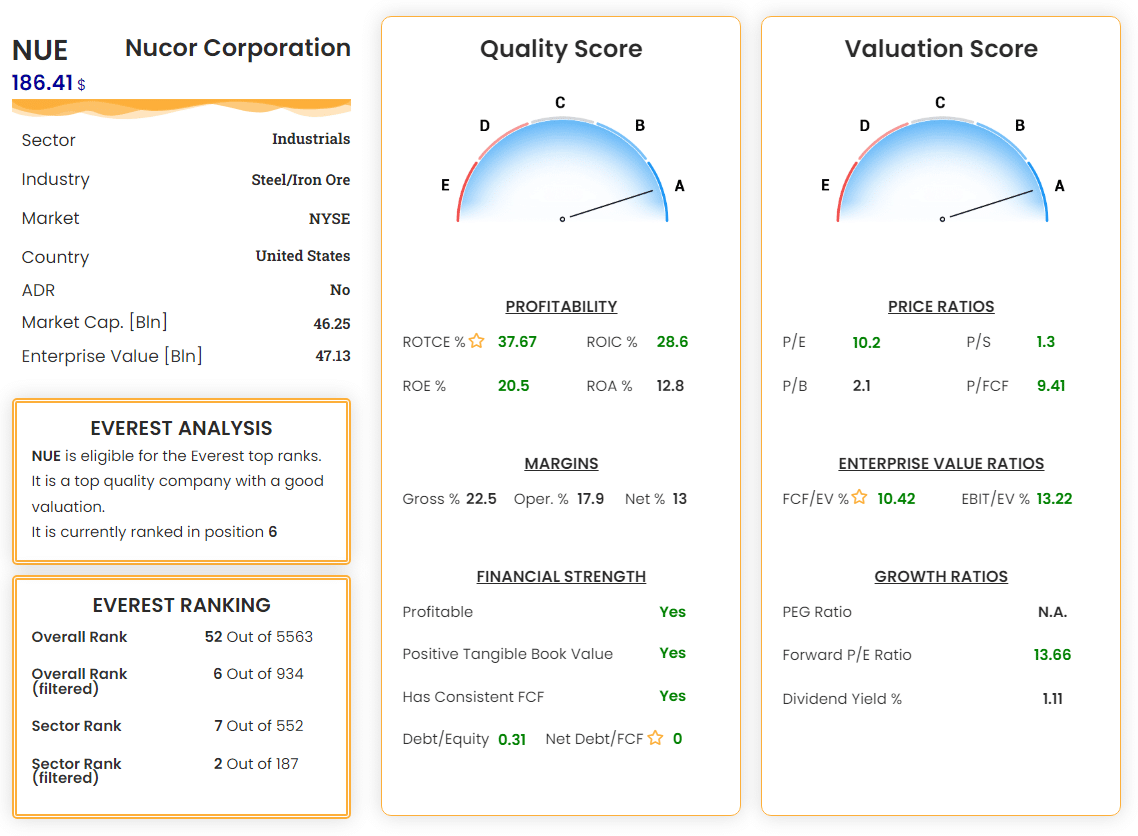The image size is (1138, 836).
Task: Click the Quality Score title
Action: [561, 49]
